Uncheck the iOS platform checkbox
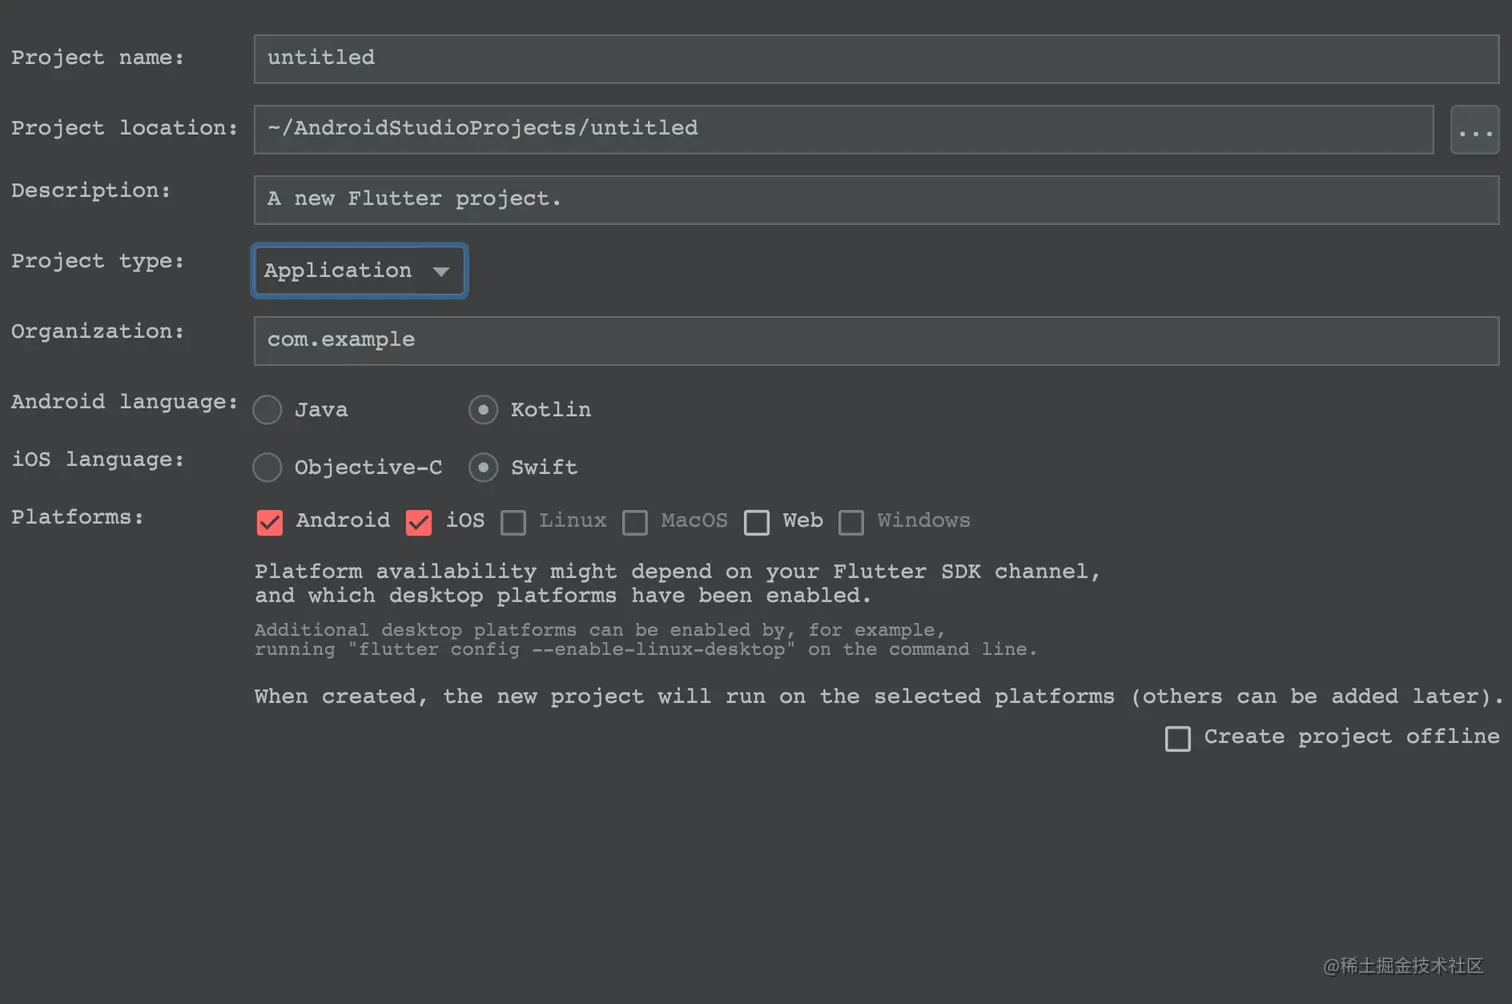Image resolution: width=1512 pixels, height=1004 pixels. (x=419, y=522)
